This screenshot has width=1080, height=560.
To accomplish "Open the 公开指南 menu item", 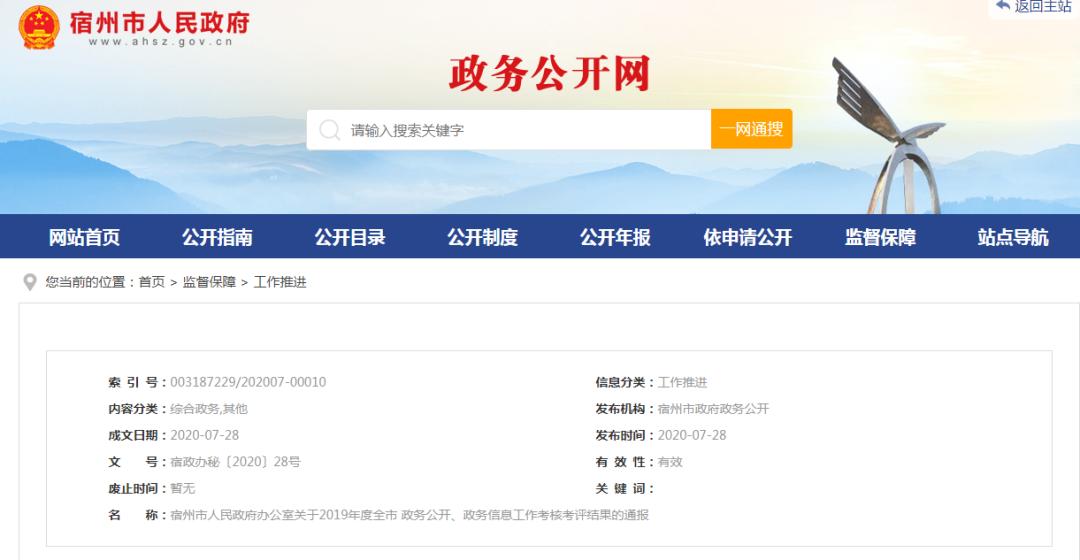I will 217,237.
